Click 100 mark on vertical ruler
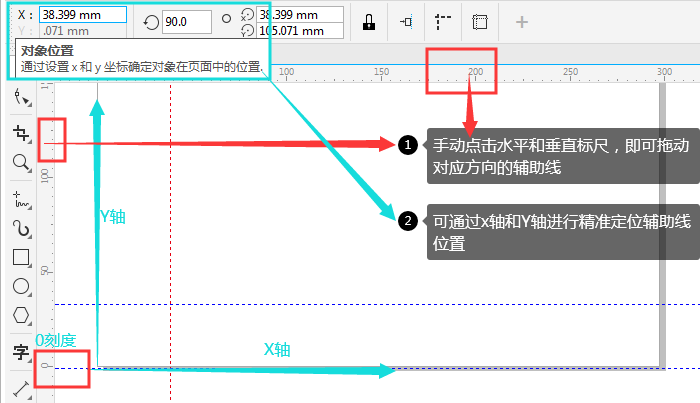Screen dimensions: 700x403 tap(45, 176)
